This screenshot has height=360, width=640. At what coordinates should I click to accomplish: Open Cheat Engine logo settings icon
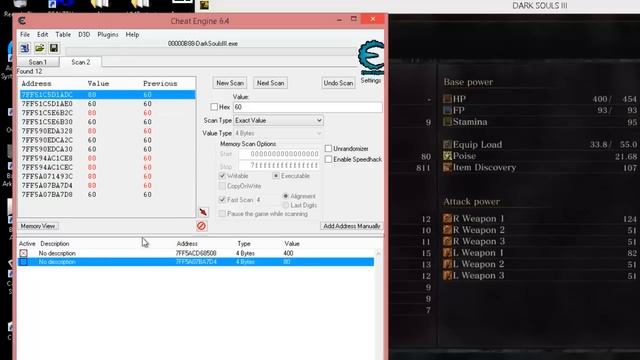371,57
